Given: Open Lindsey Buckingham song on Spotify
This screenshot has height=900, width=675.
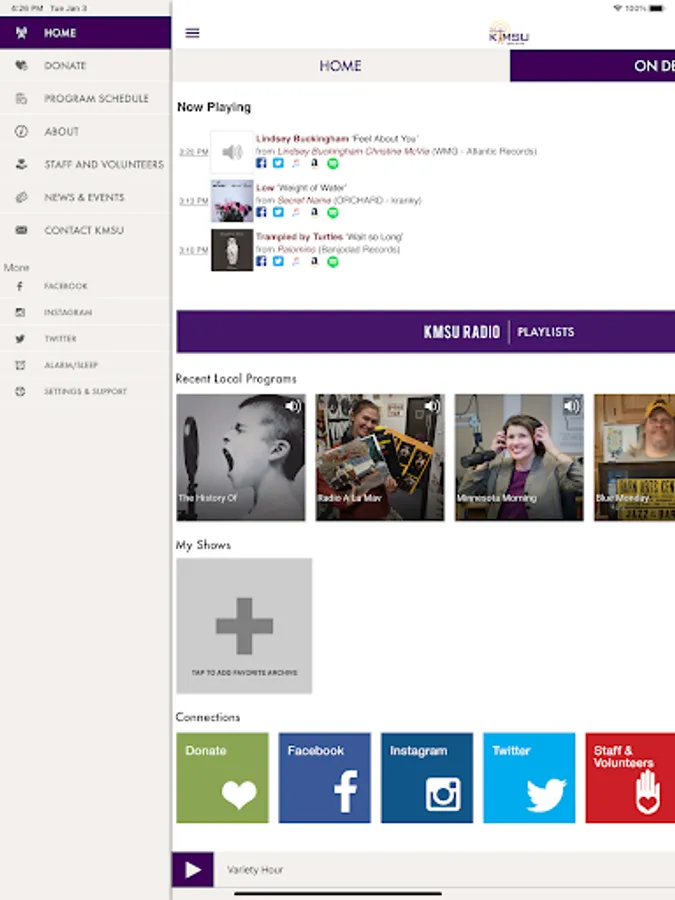Looking at the screenshot, I should pos(333,164).
